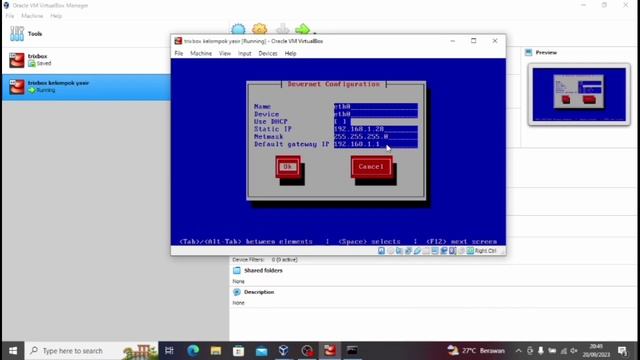Open File menu in VM window
The image size is (640, 360).
(x=179, y=53)
